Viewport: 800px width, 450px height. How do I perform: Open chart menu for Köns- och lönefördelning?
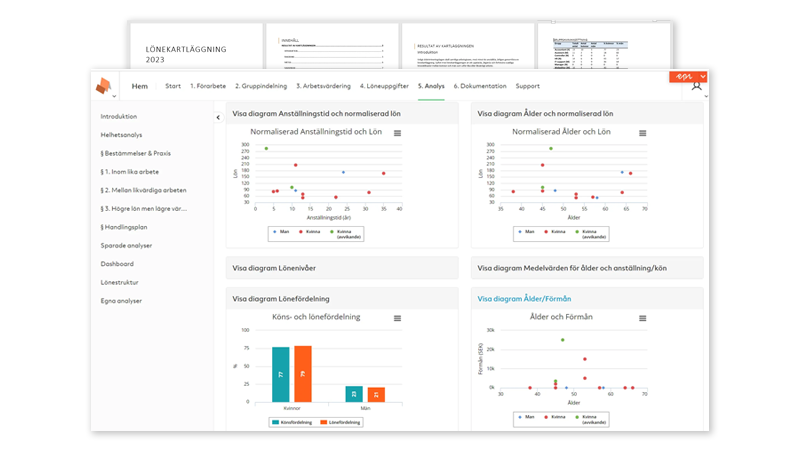click(x=398, y=318)
